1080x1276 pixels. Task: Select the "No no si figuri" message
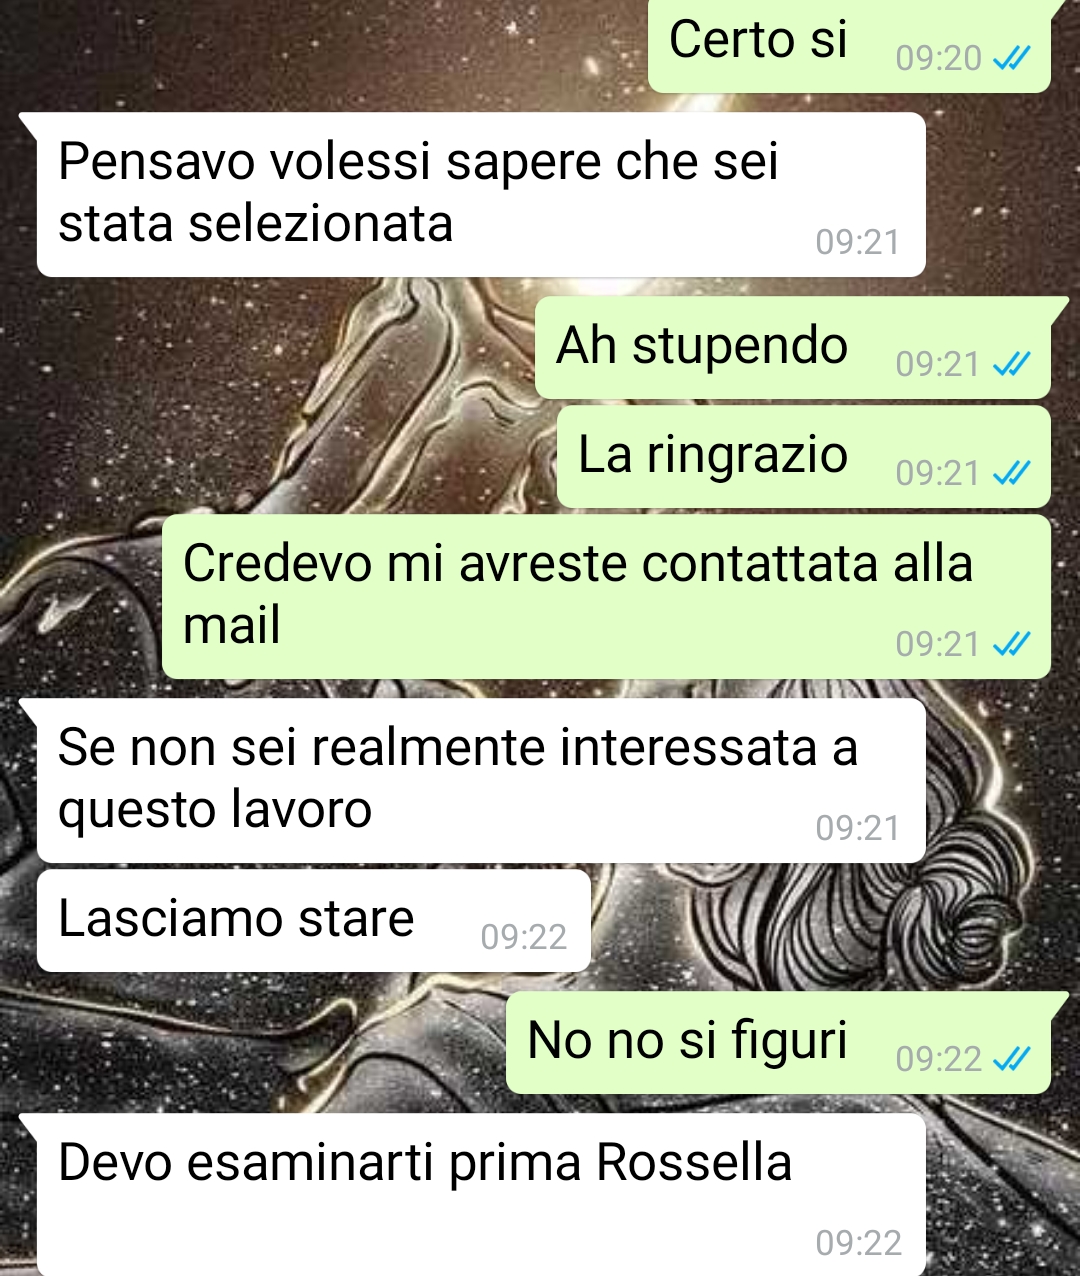tap(778, 1043)
